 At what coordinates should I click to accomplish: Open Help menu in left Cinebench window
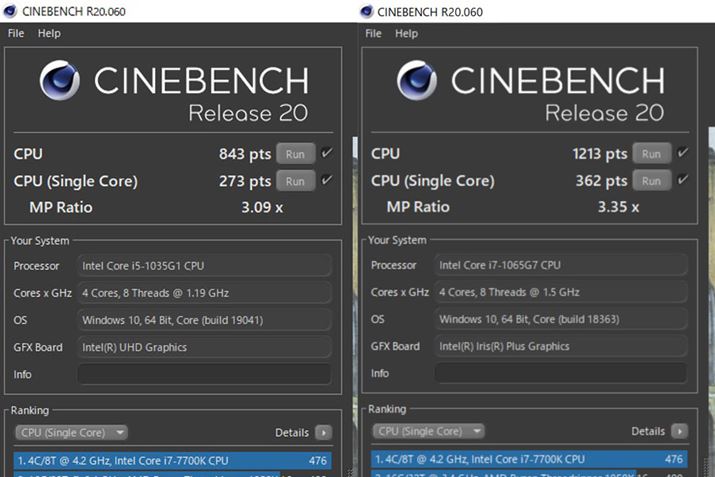49,33
